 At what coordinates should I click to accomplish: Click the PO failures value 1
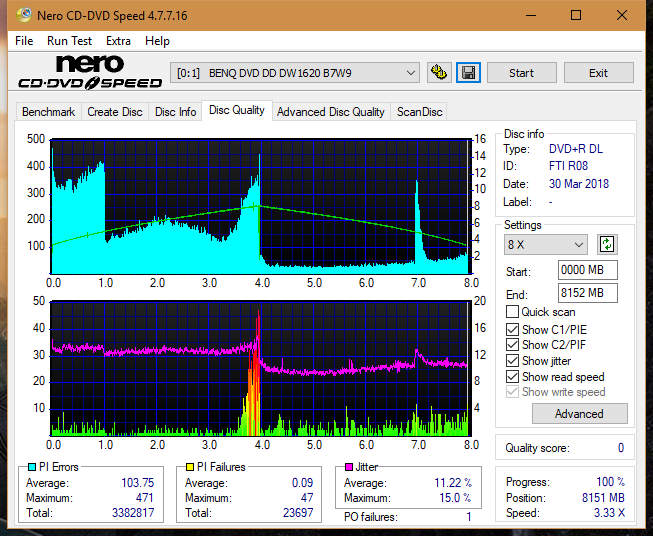tap(469, 517)
